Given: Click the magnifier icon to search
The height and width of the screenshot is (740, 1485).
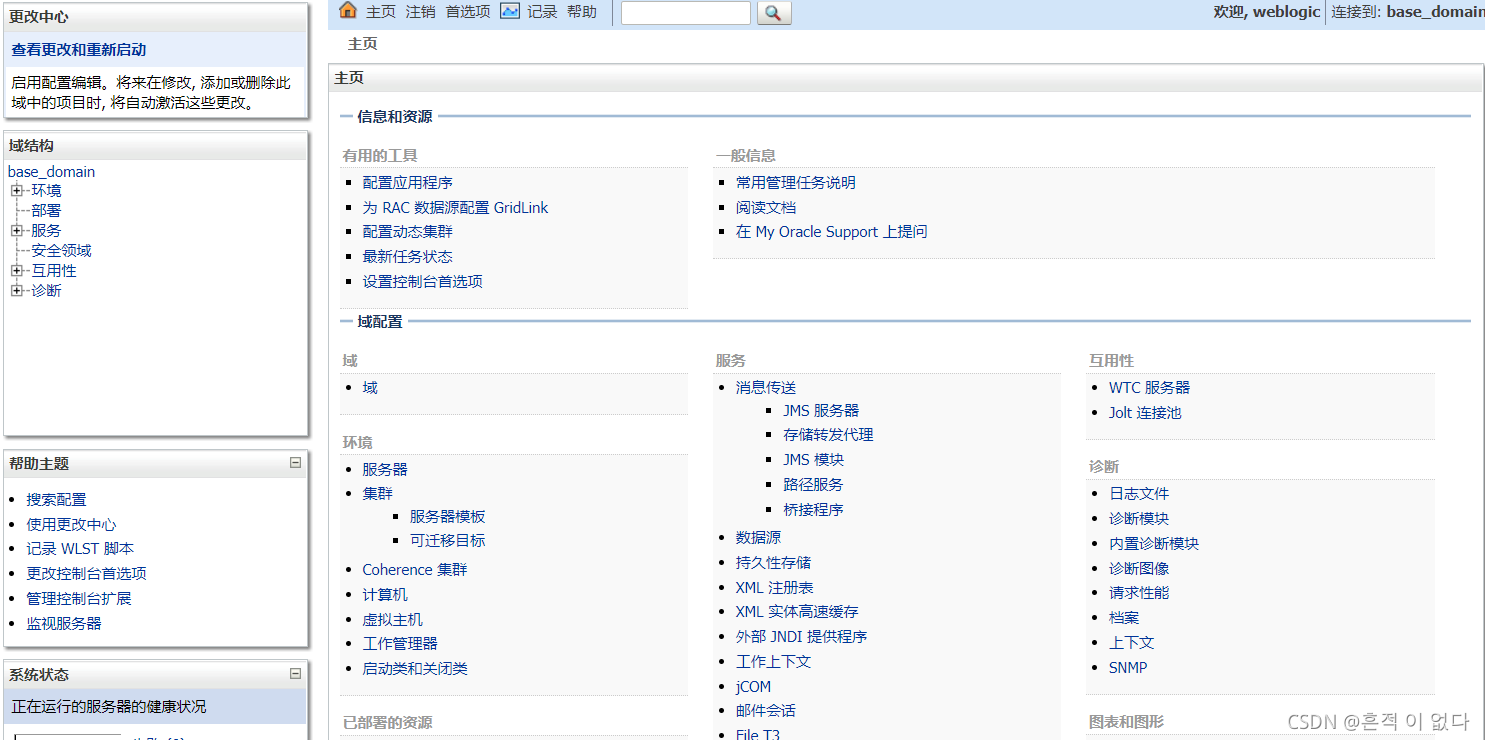Looking at the screenshot, I should (773, 13).
